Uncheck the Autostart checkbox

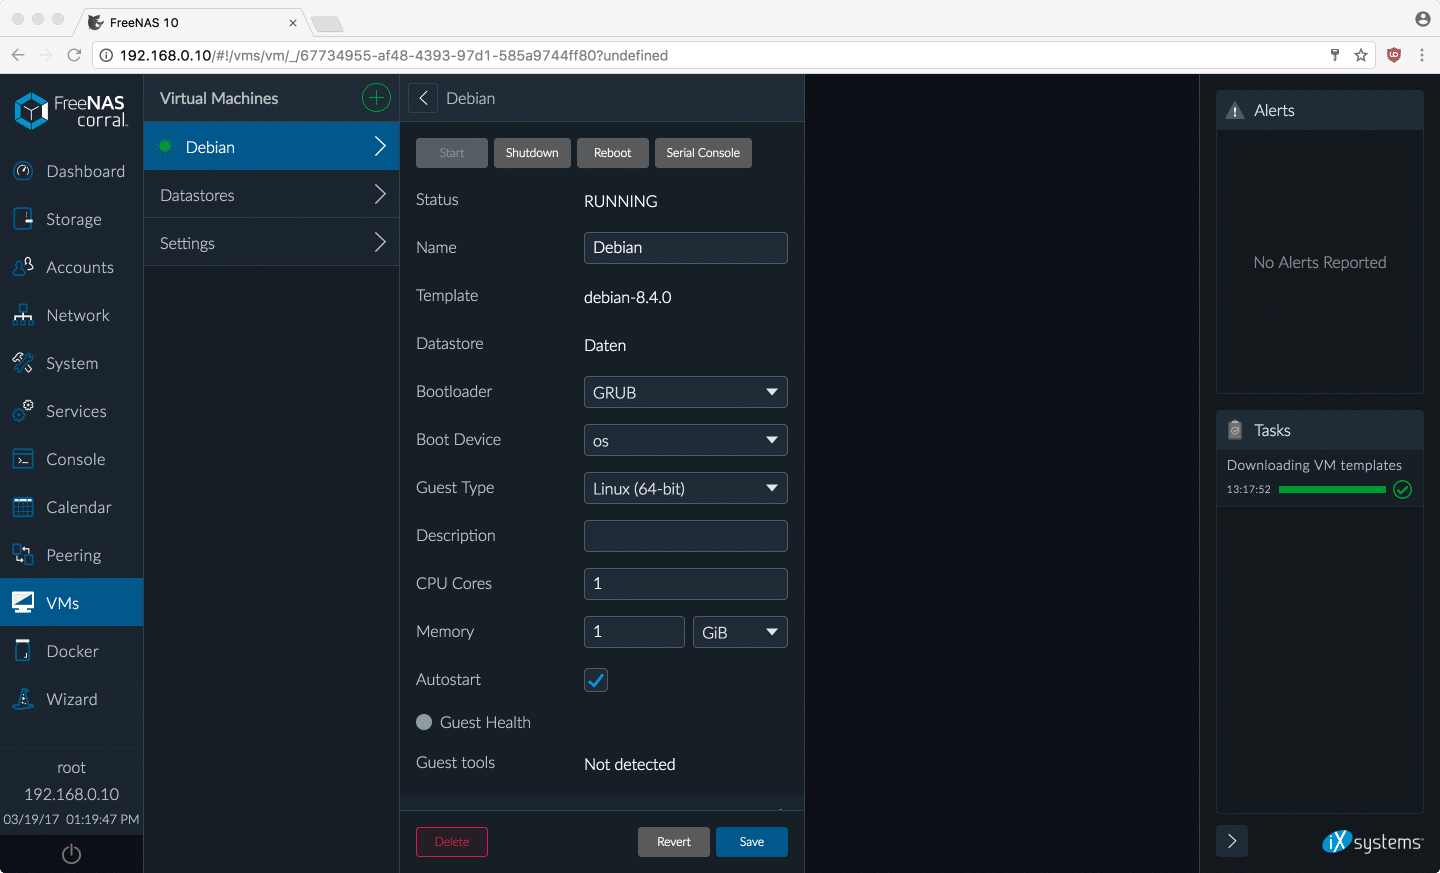click(x=596, y=680)
